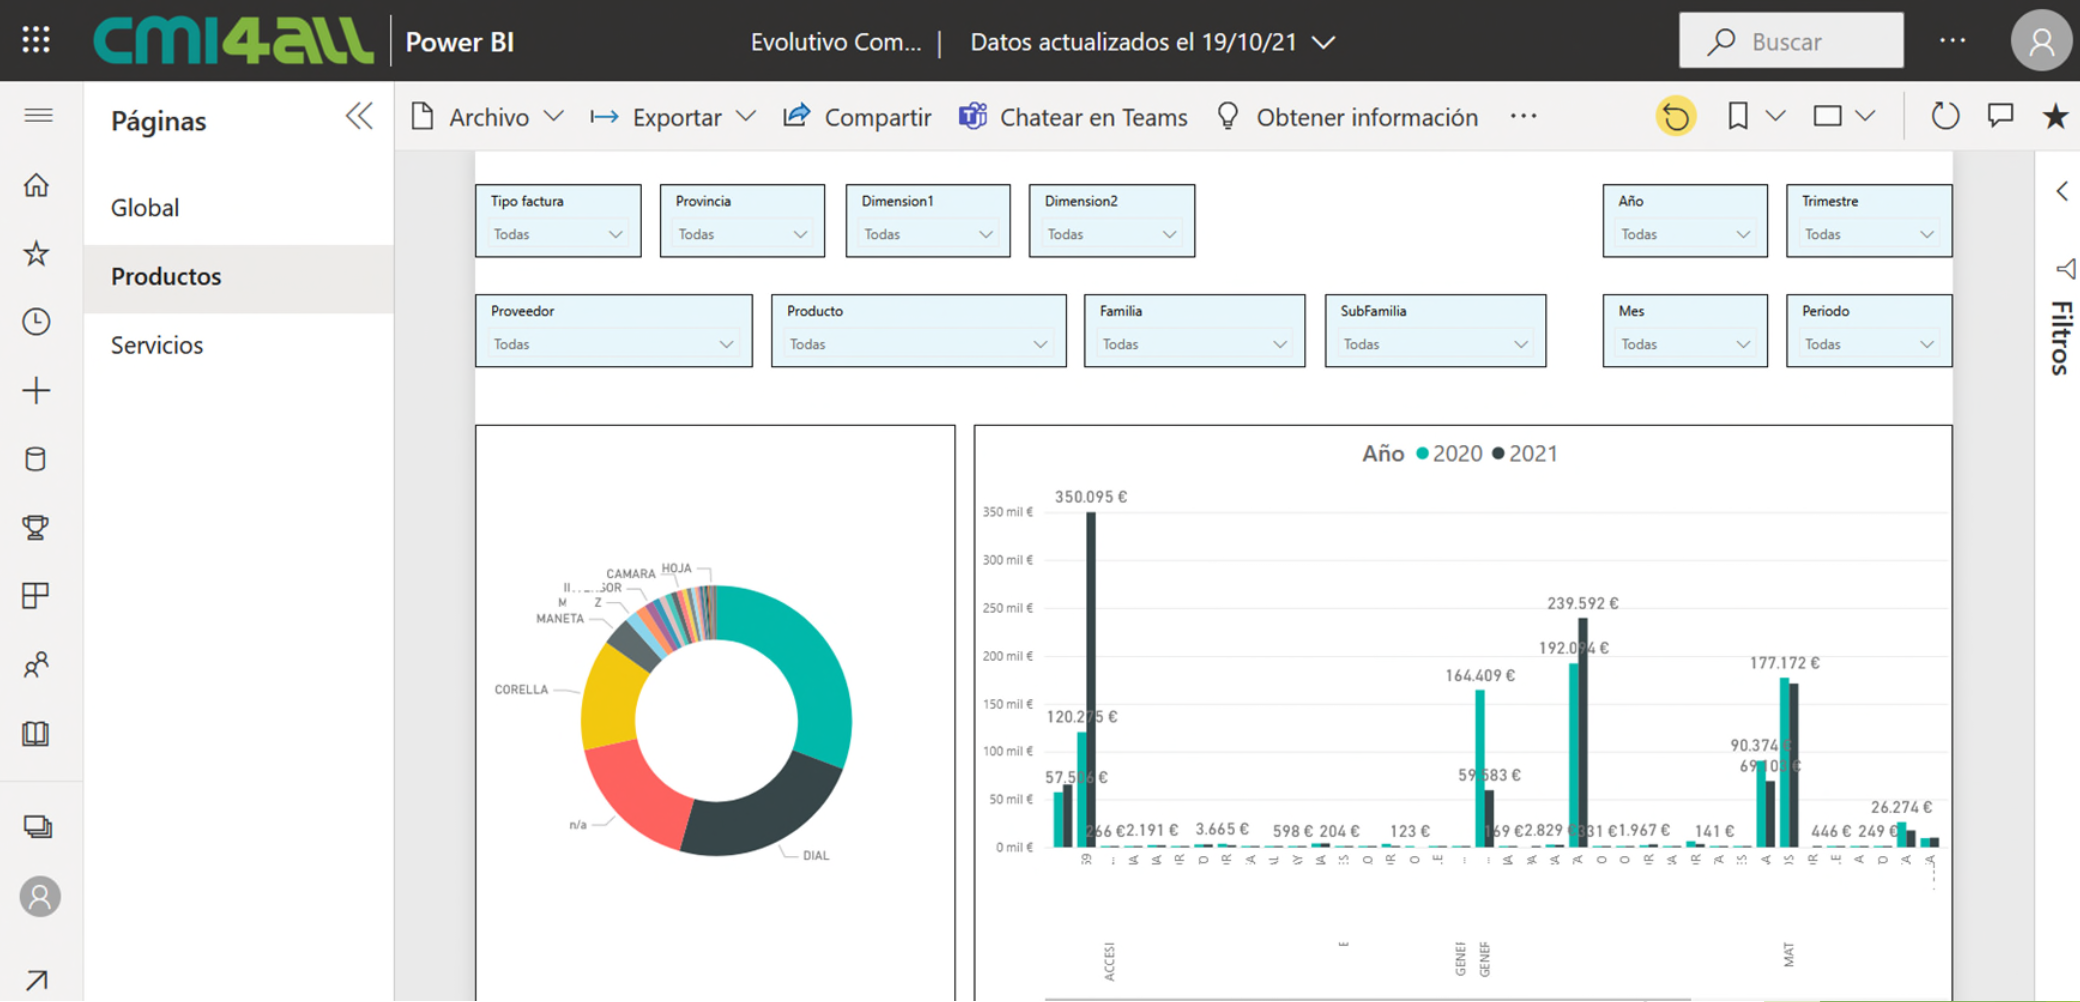2080x1002 pixels.
Task: Open Favorites star in left sidebar
Action: point(37,254)
